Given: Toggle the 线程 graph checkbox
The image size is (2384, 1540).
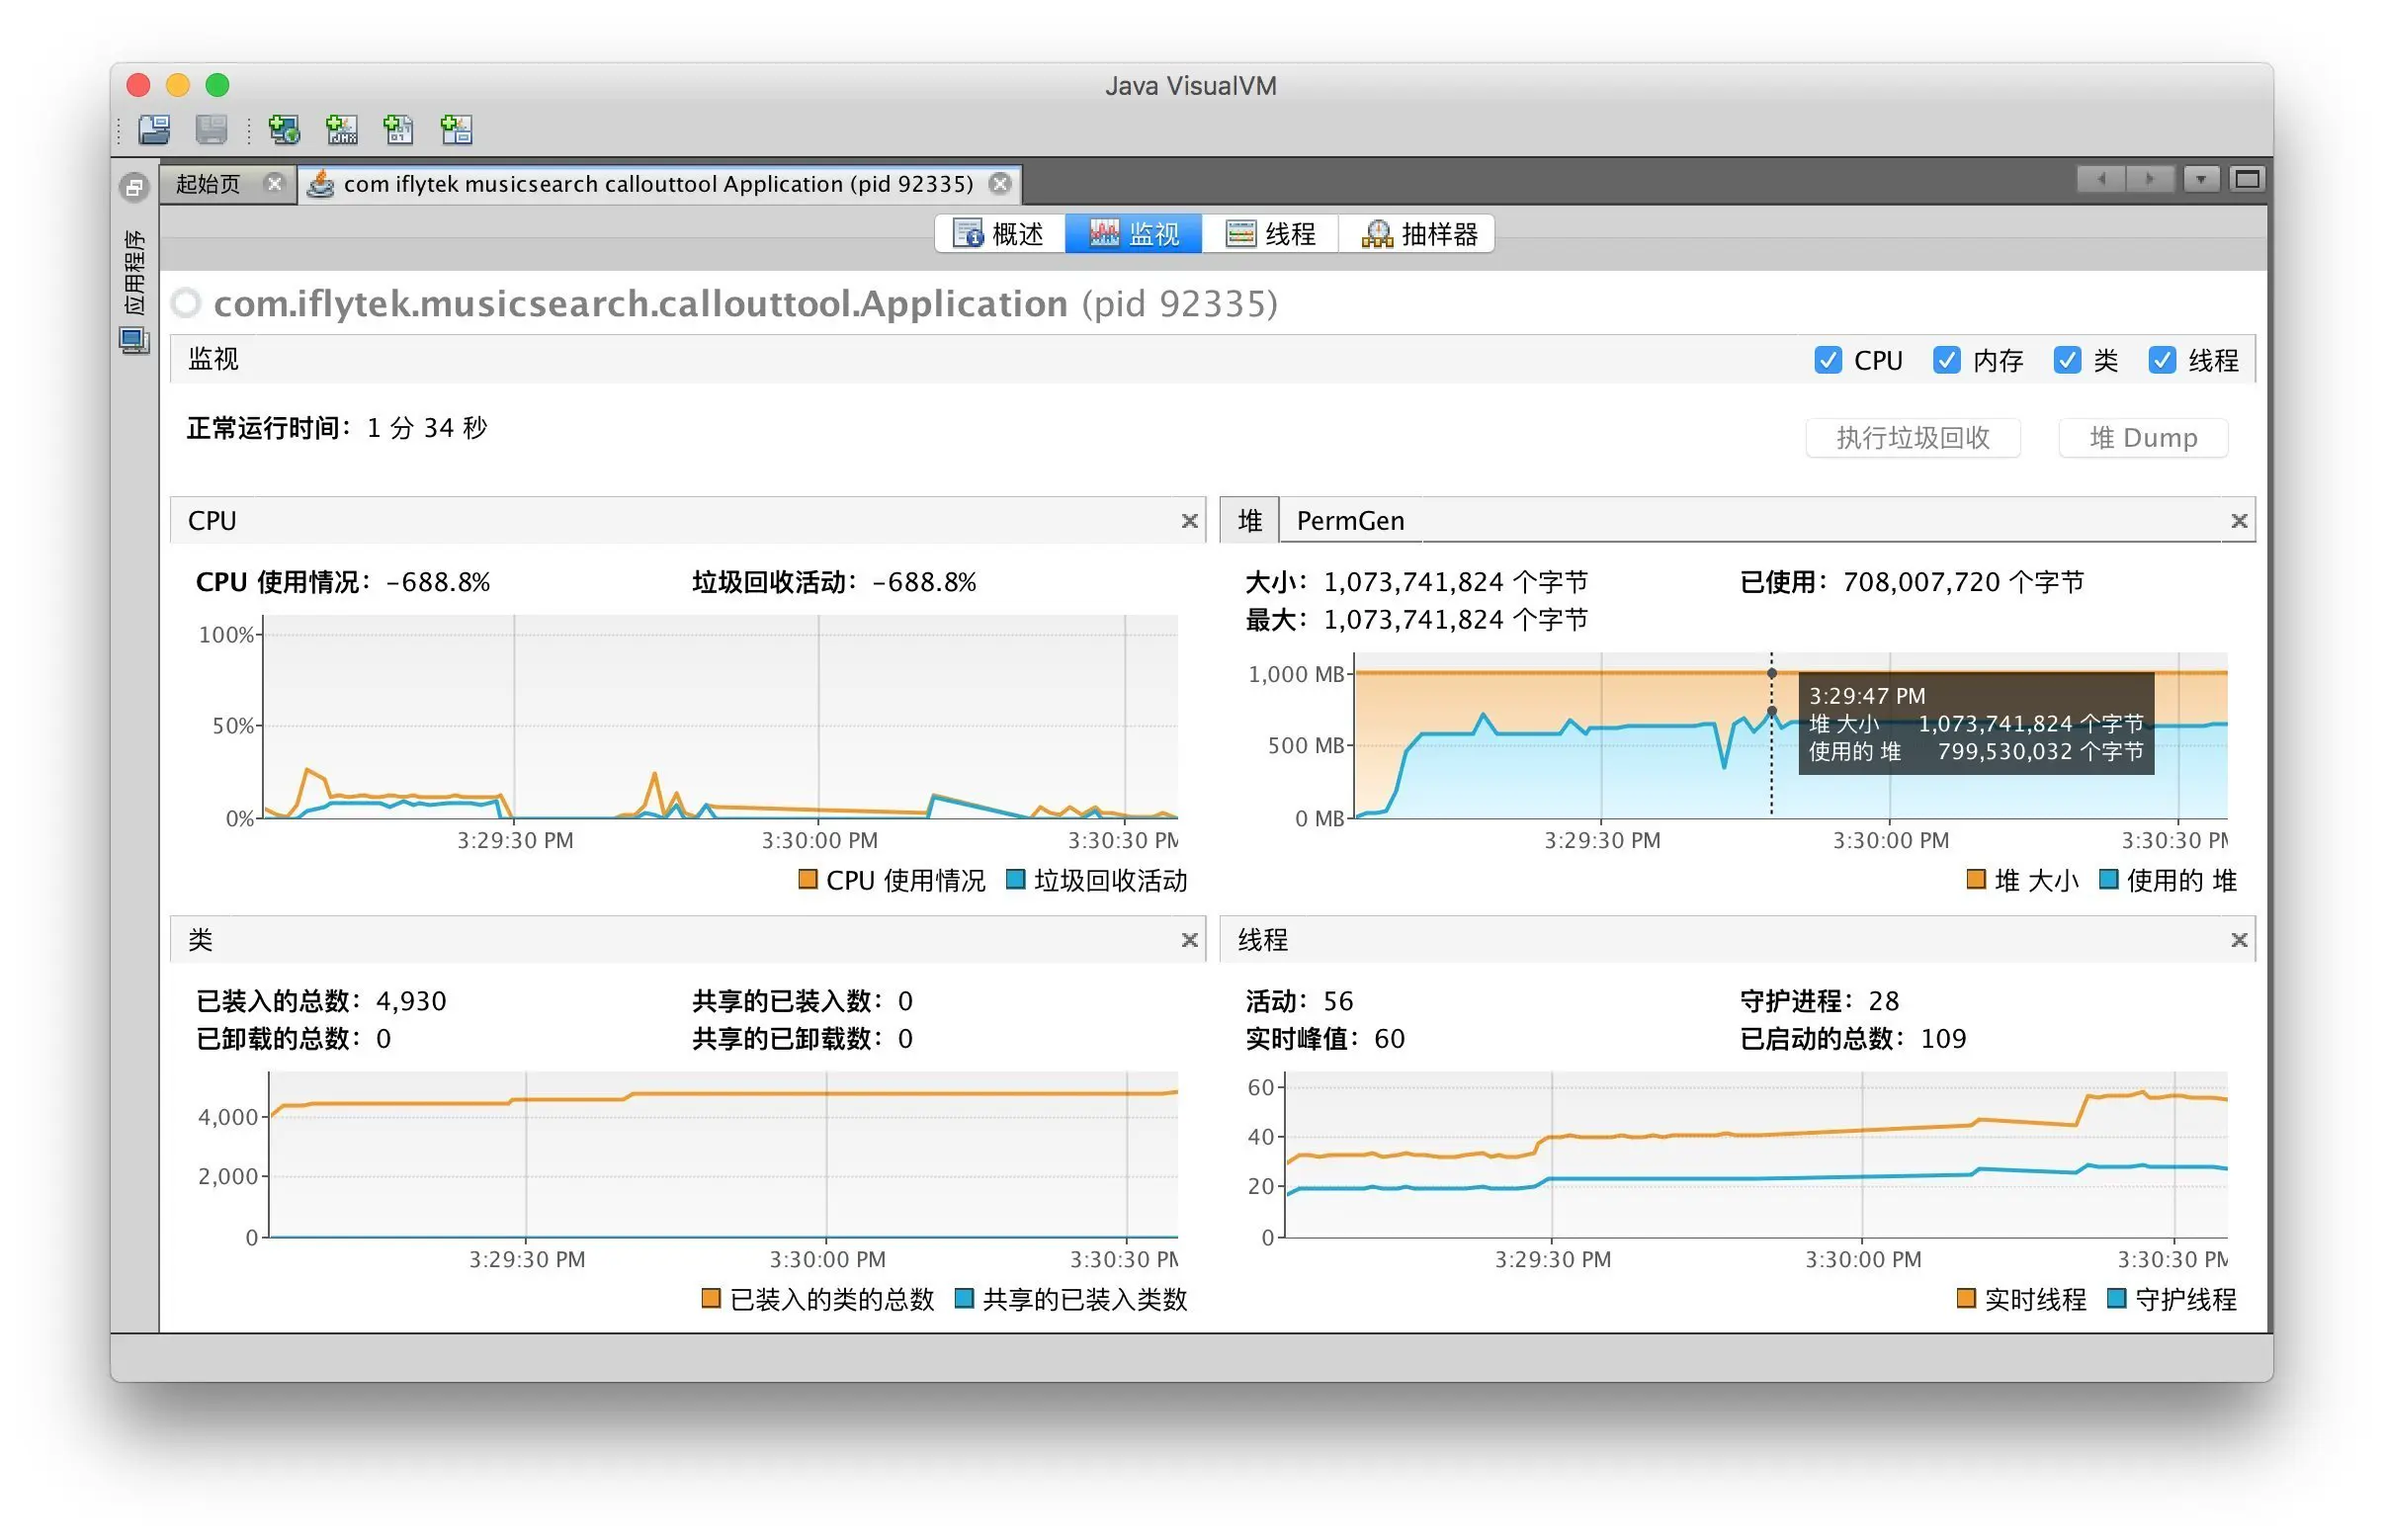Looking at the screenshot, I should tap(2161, 360).
